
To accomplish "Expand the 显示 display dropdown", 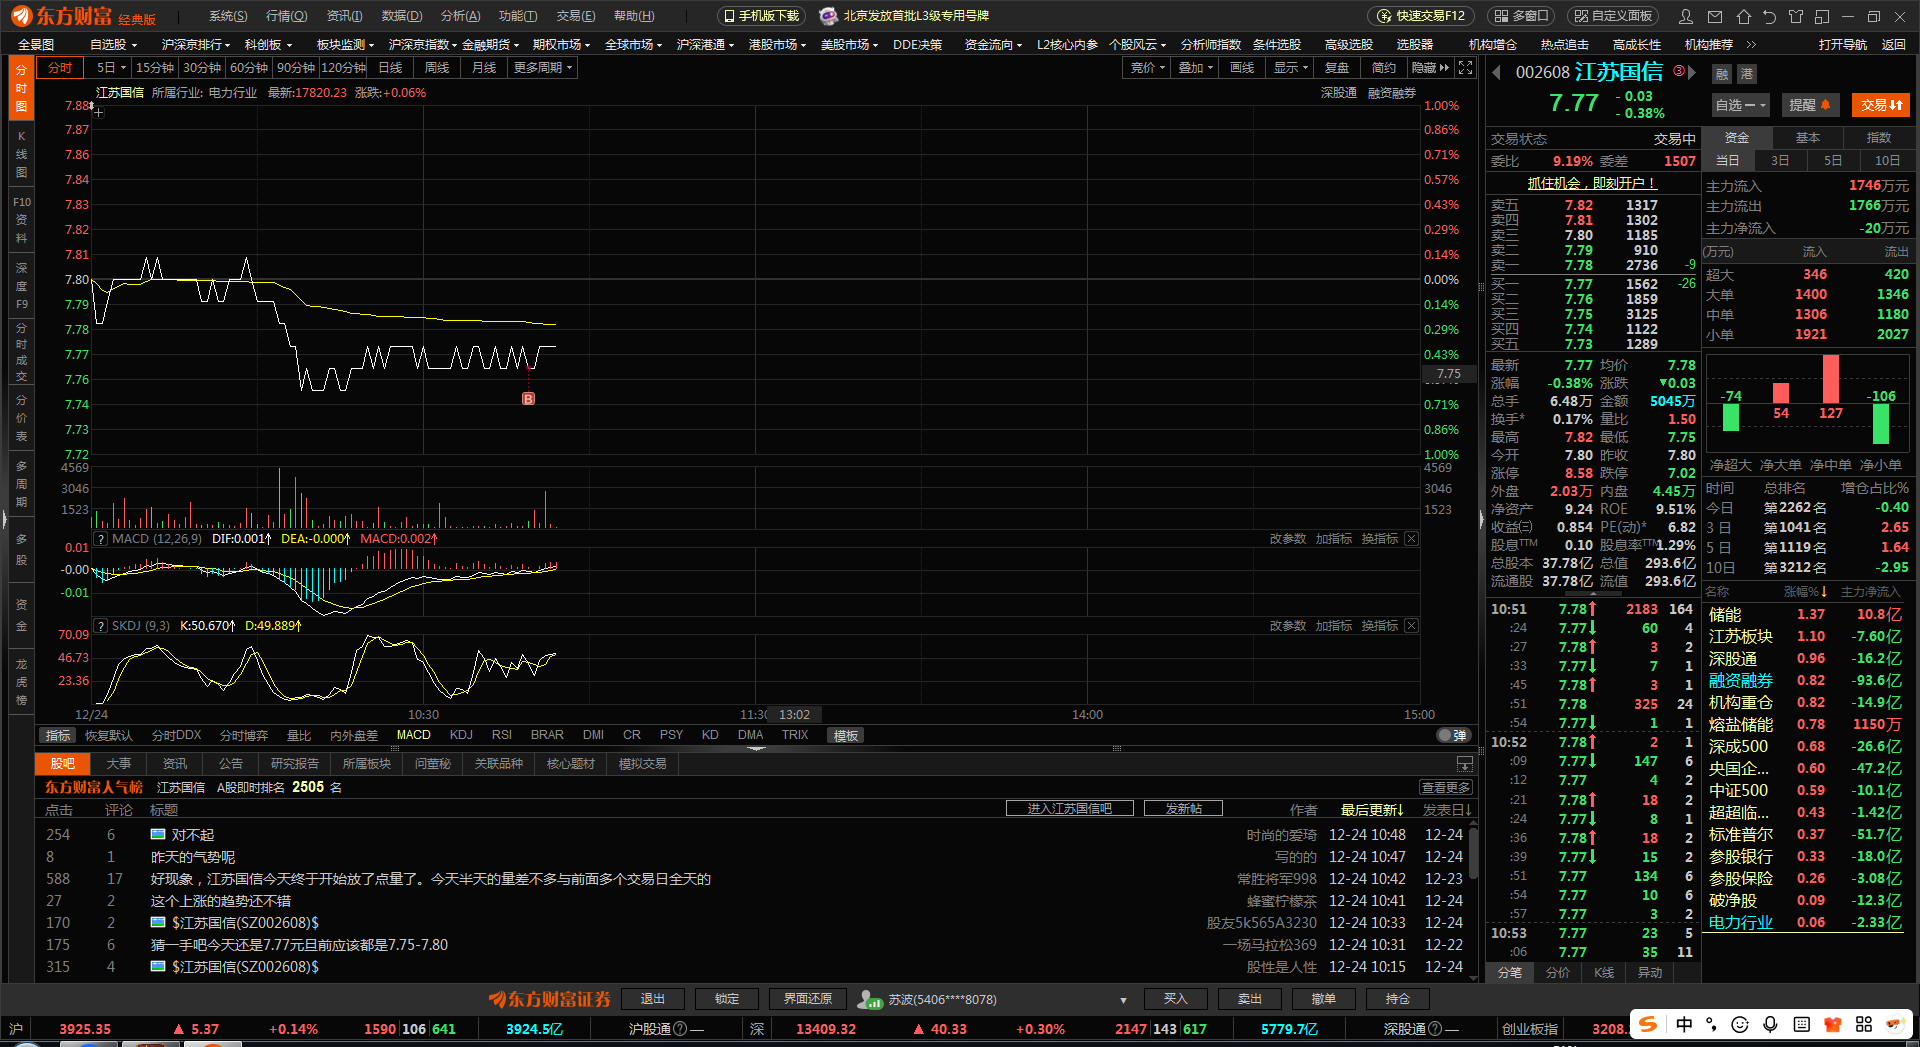I will [x=1291, y=68].
